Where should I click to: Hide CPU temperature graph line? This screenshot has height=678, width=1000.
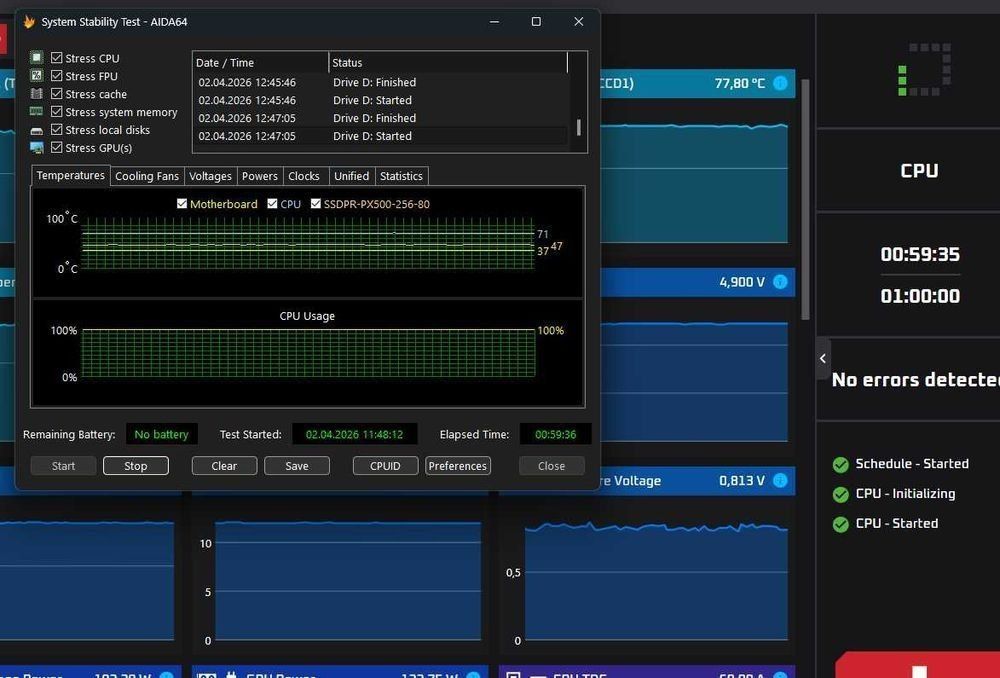pyautogui.click(x=272, y=203)
